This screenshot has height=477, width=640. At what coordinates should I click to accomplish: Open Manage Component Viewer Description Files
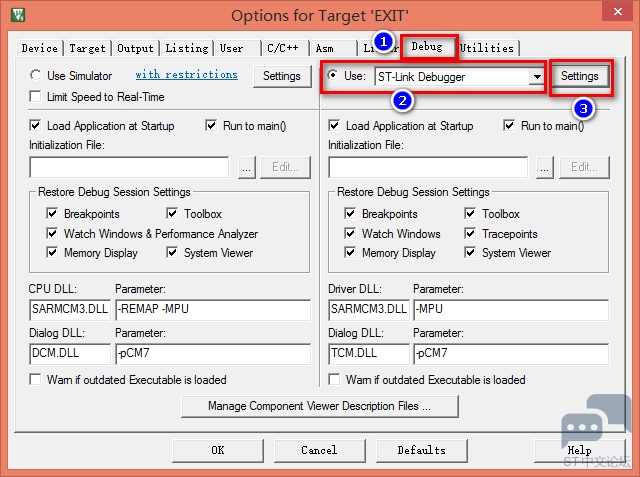click(320, 406)
